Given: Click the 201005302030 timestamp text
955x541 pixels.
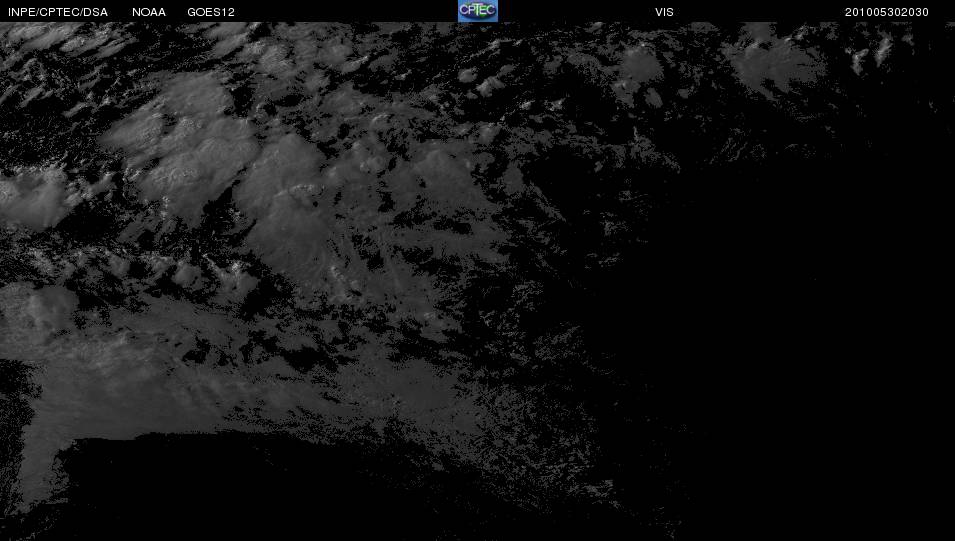Looking at the screenshot, I should coord(887,12).
